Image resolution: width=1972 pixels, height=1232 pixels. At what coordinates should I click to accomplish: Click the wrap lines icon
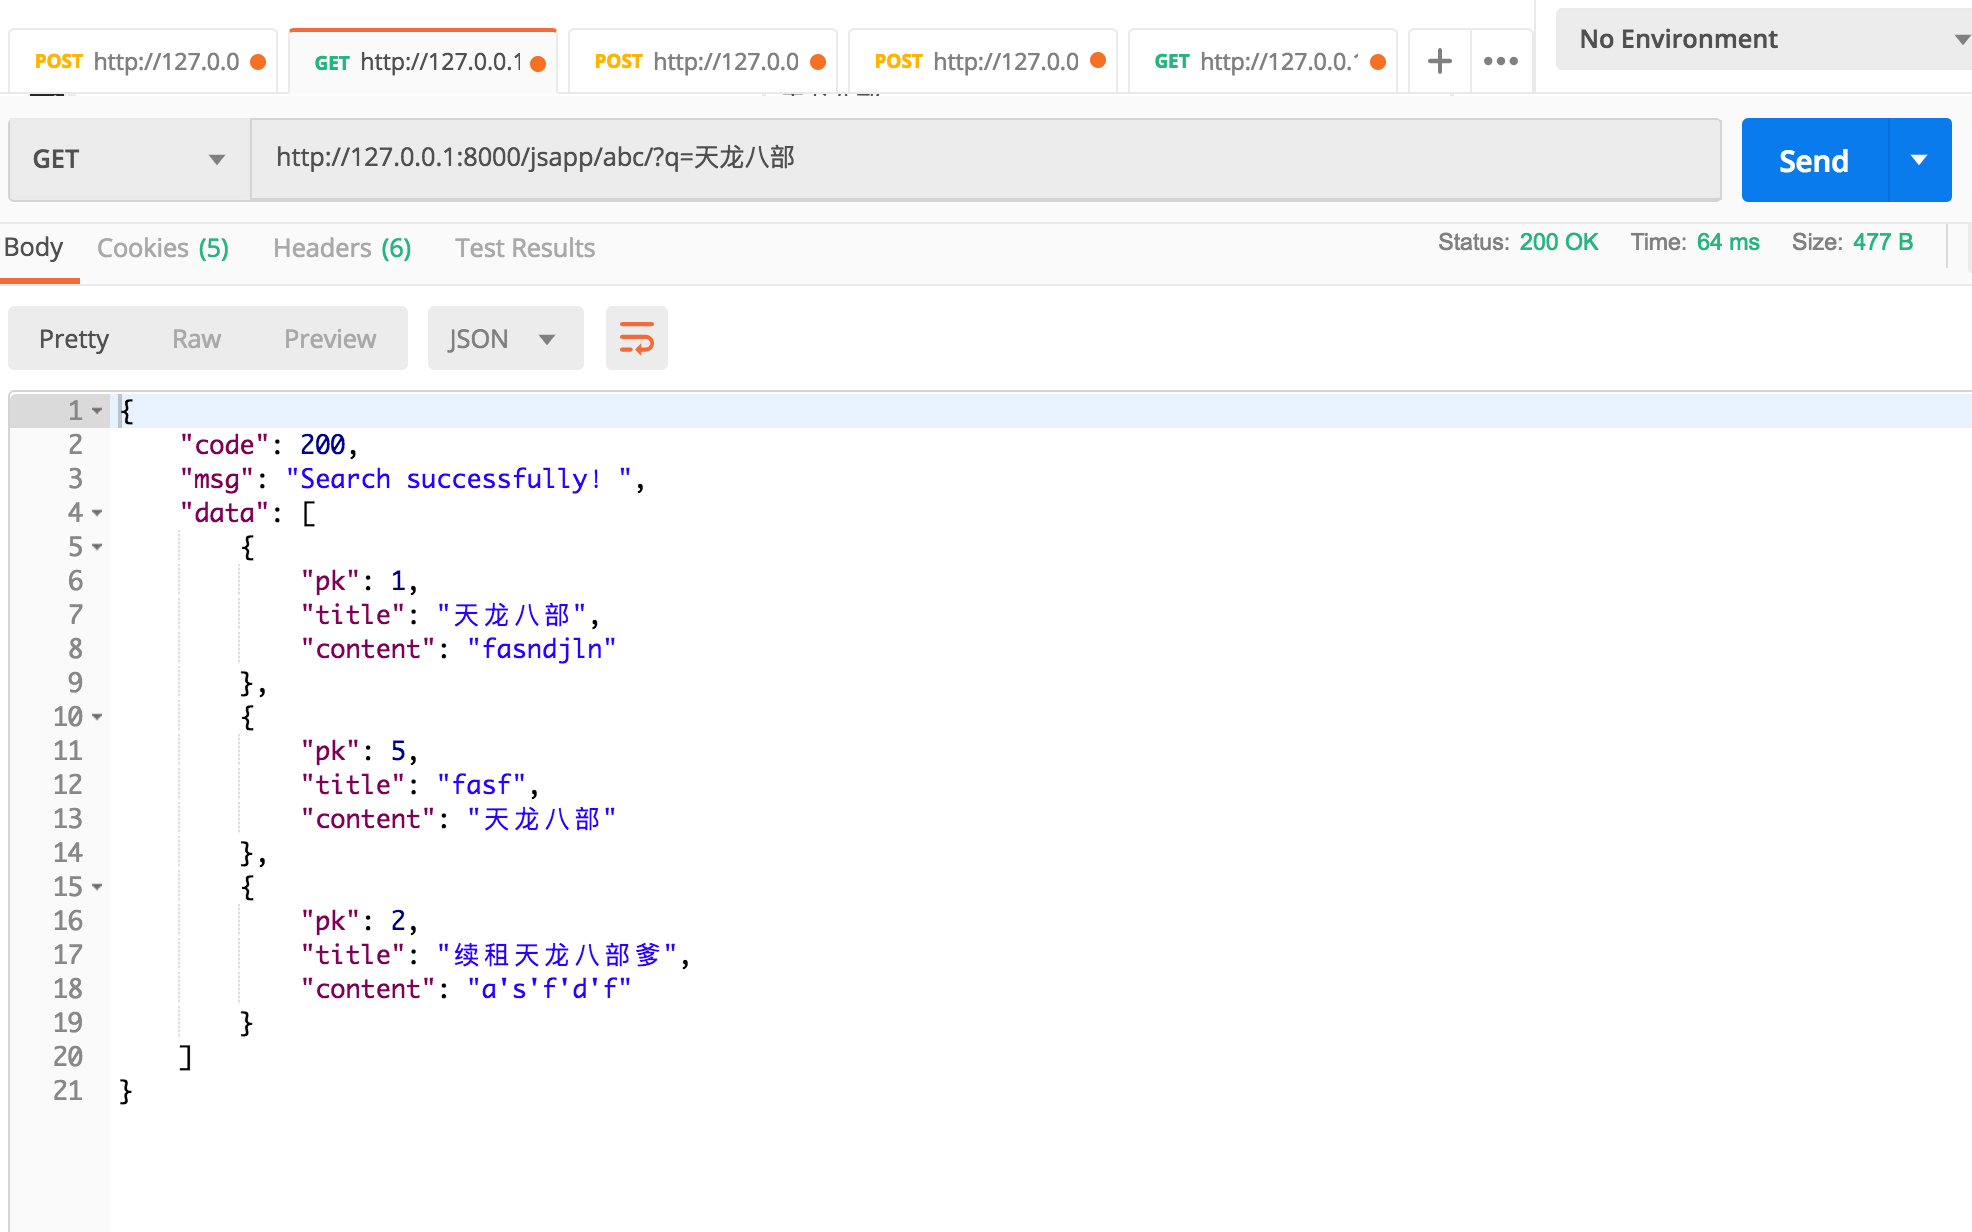[x=636, y=339]
